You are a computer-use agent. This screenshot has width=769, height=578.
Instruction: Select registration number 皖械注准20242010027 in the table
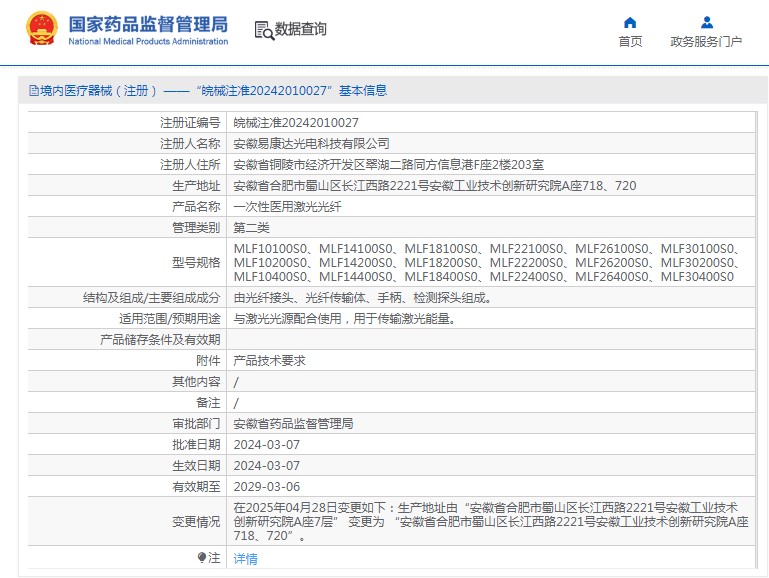[x=296, y=123]
